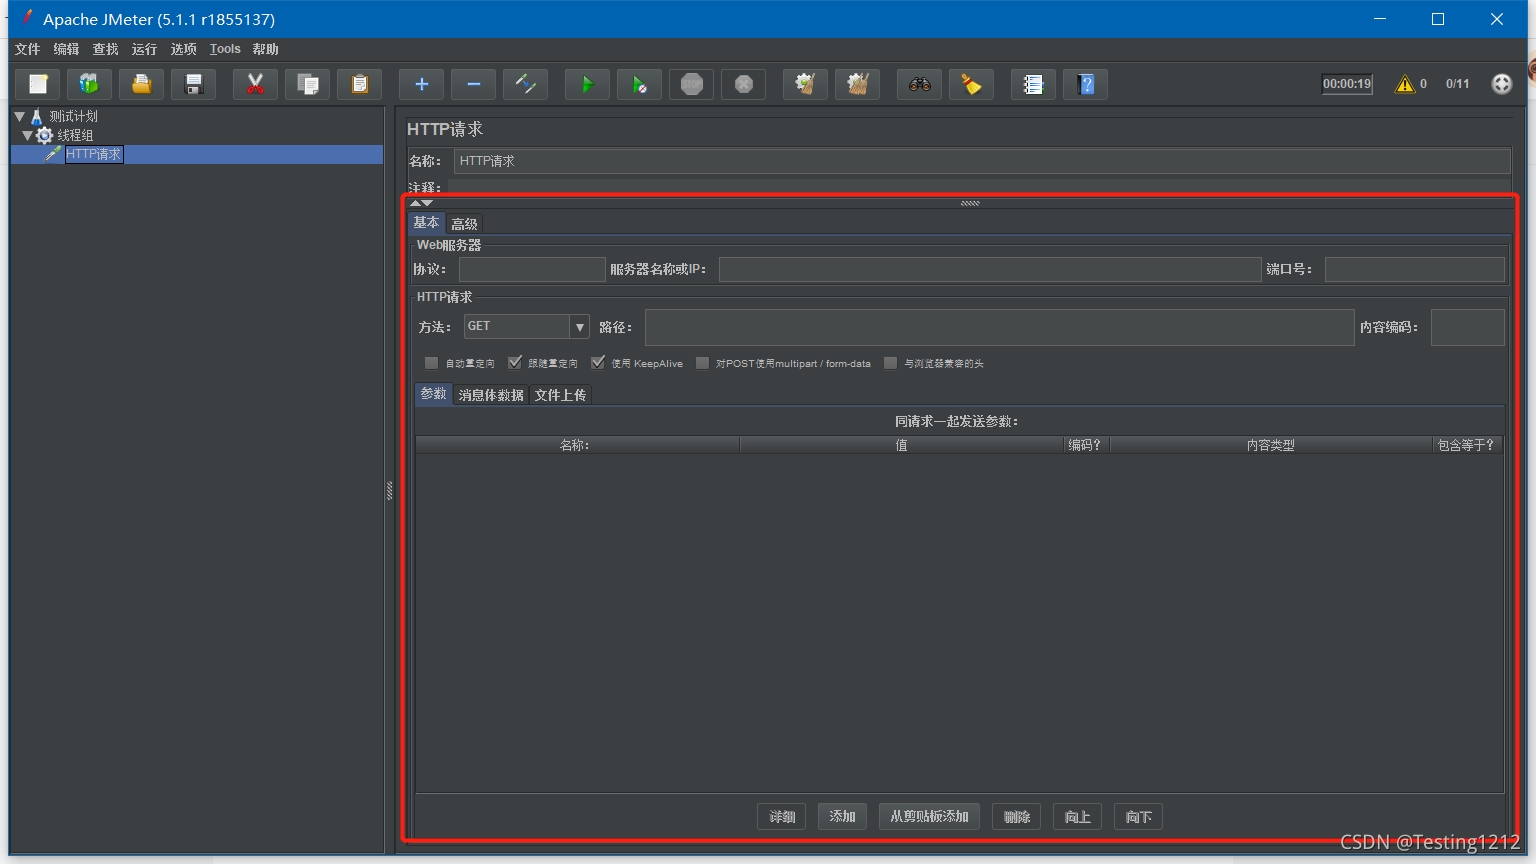Select HTTP请求 in the tree
Viewport: 1536px width, 864px height.
coord(94,154)
